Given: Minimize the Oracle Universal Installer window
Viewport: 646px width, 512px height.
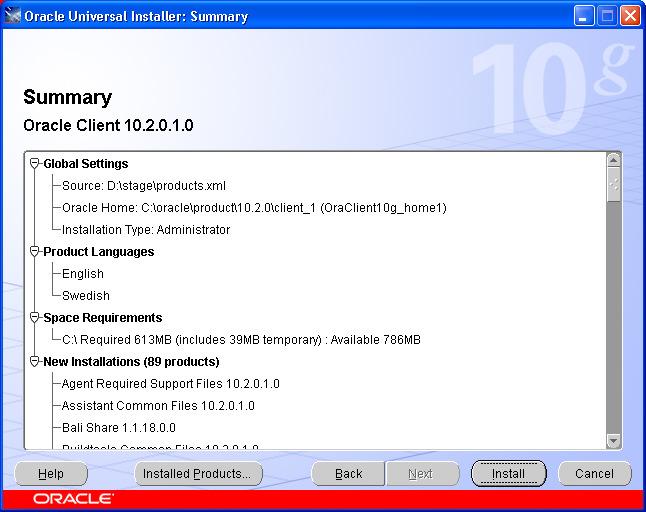Looking at the screenshot, I should [583, 16].
